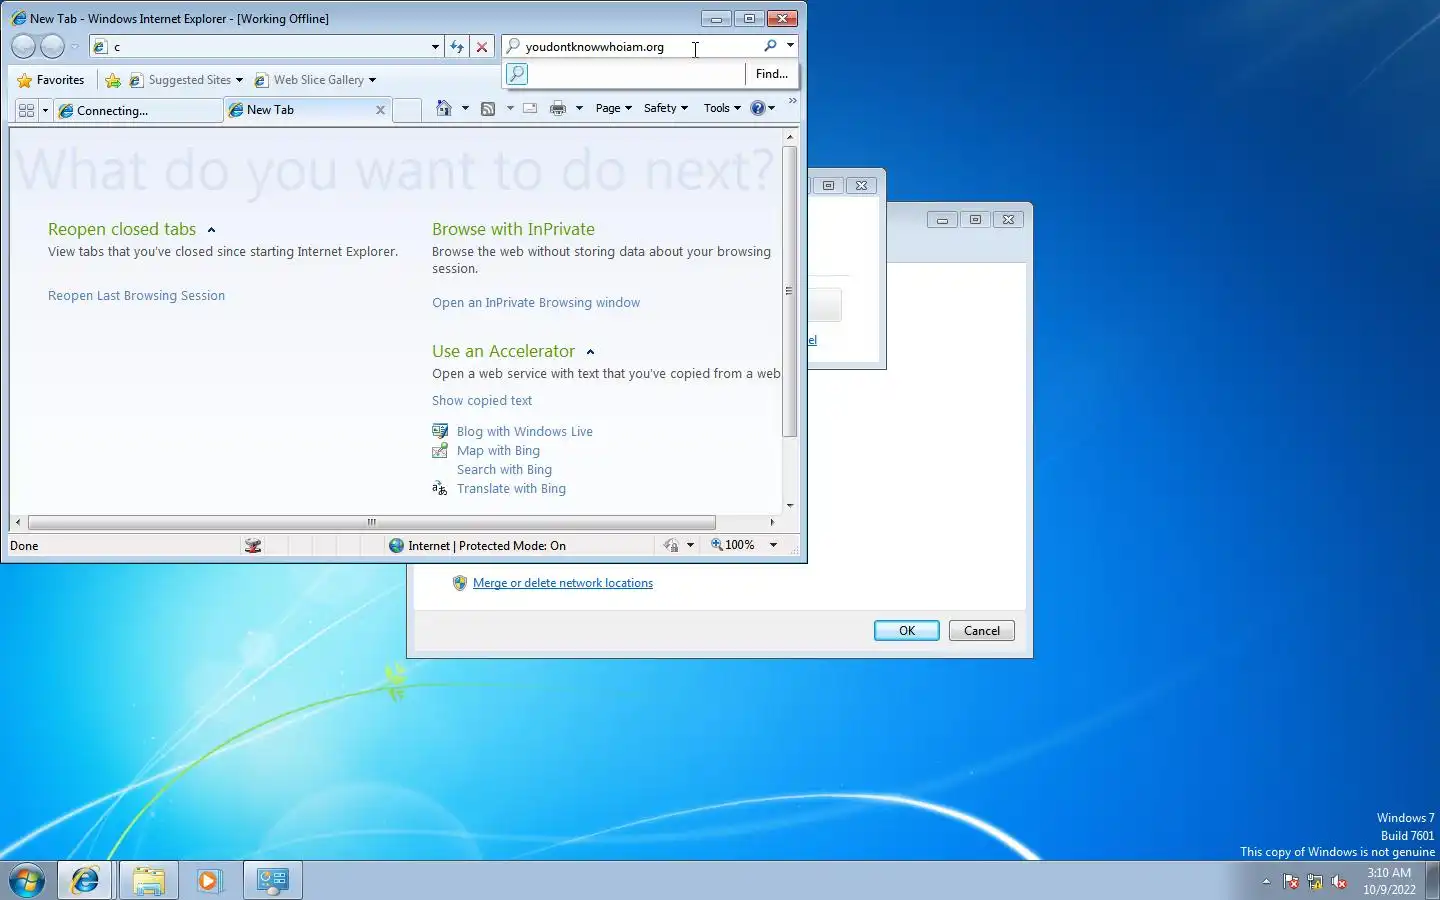Collapse the Use an Accelerator section
This screenshot has height=900, width=1440.
[x=590, y=352]
